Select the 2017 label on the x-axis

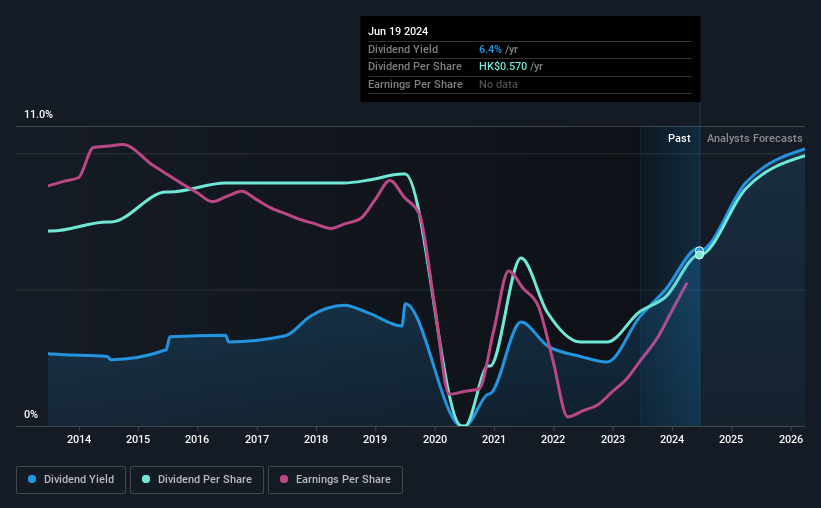click(257, 439)
